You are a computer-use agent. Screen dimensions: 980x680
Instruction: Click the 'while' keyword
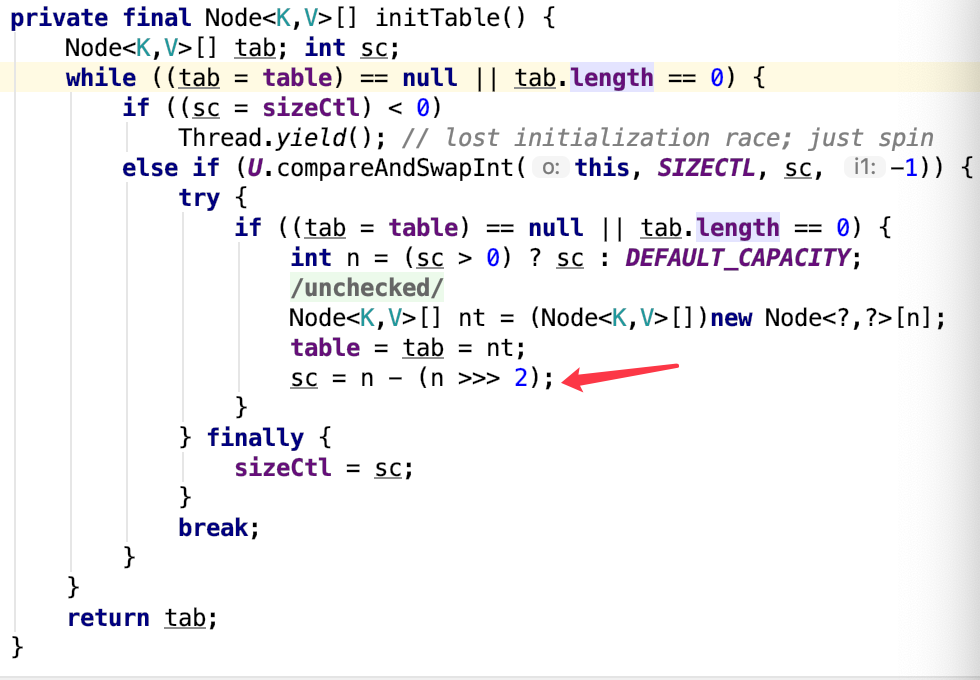[x=101, y=78]
